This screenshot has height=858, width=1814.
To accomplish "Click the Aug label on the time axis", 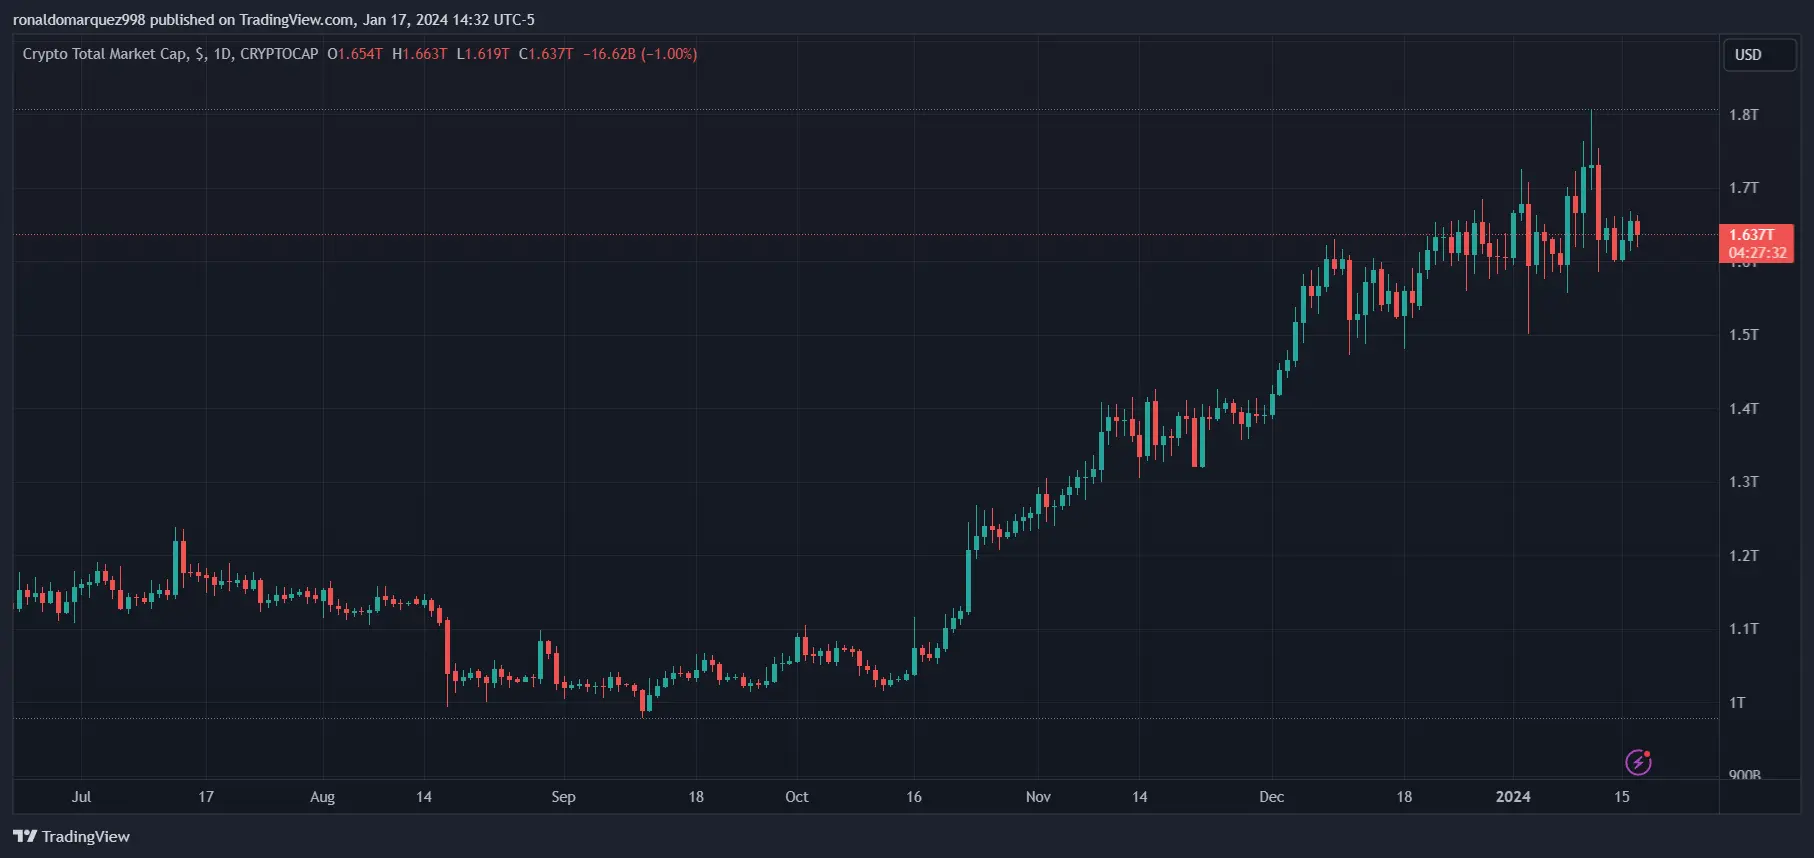I will 322,797.
